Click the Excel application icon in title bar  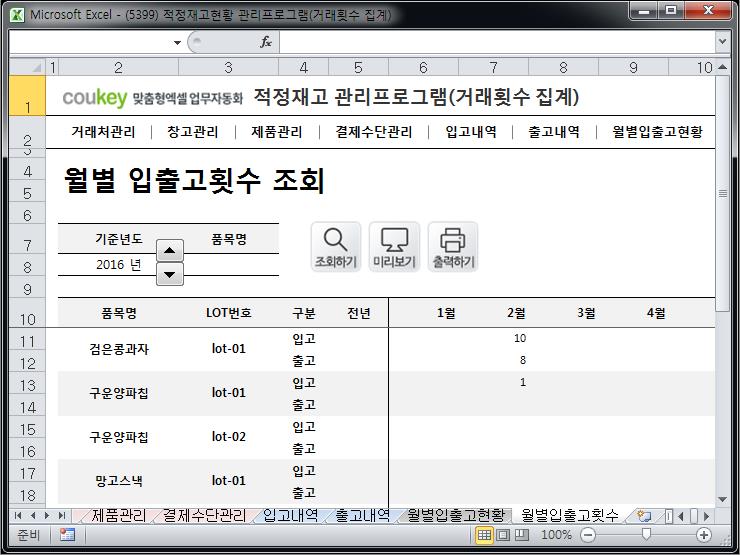(17, 15)
